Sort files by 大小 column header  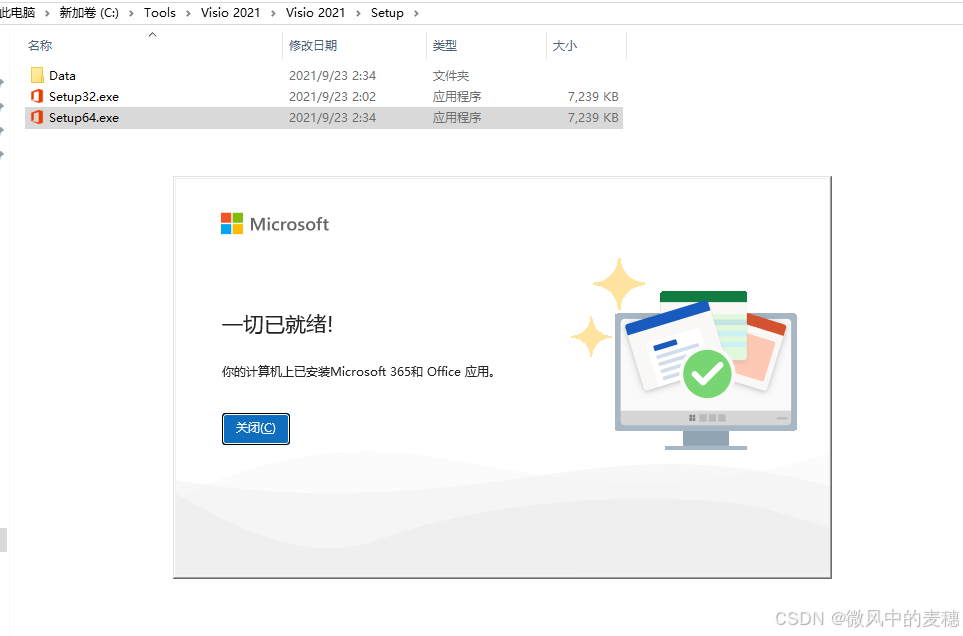coord(564,45)
